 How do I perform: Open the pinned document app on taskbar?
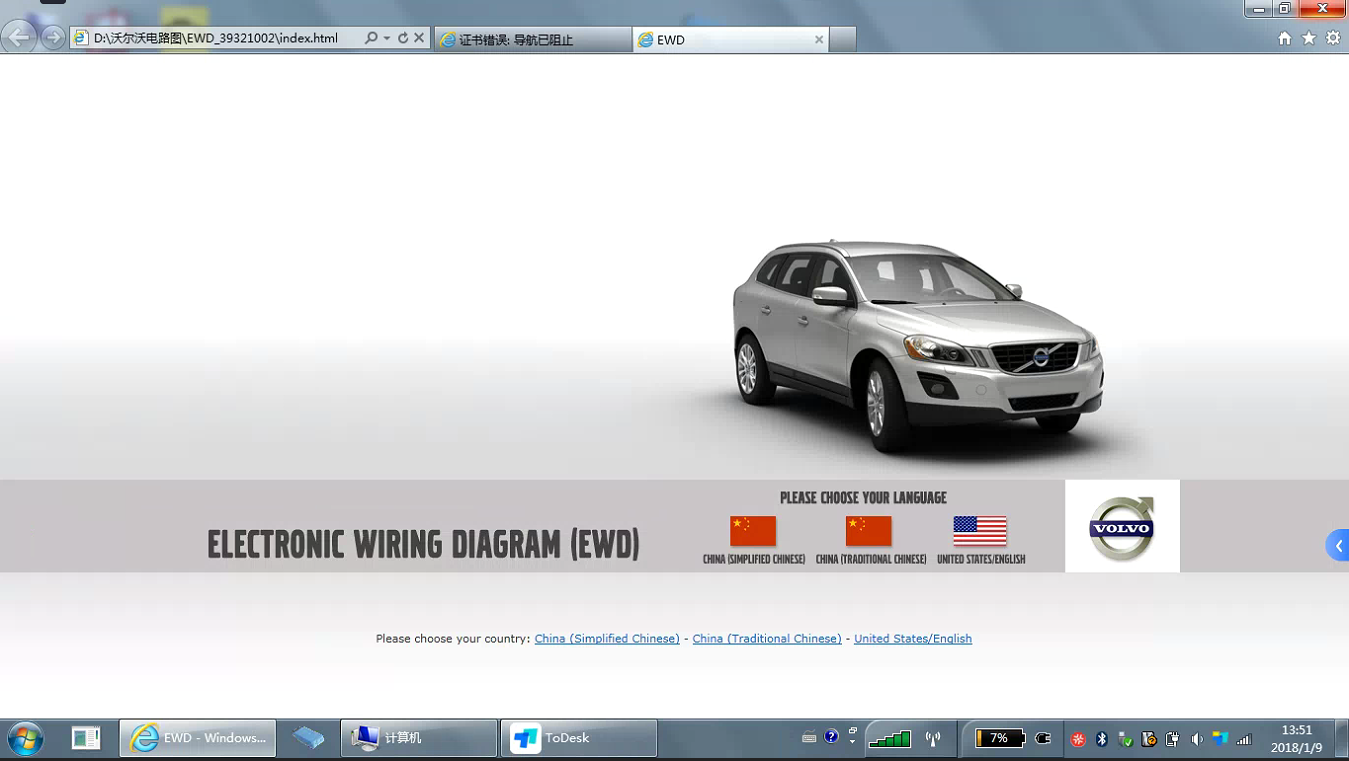[x=86, y=739]
